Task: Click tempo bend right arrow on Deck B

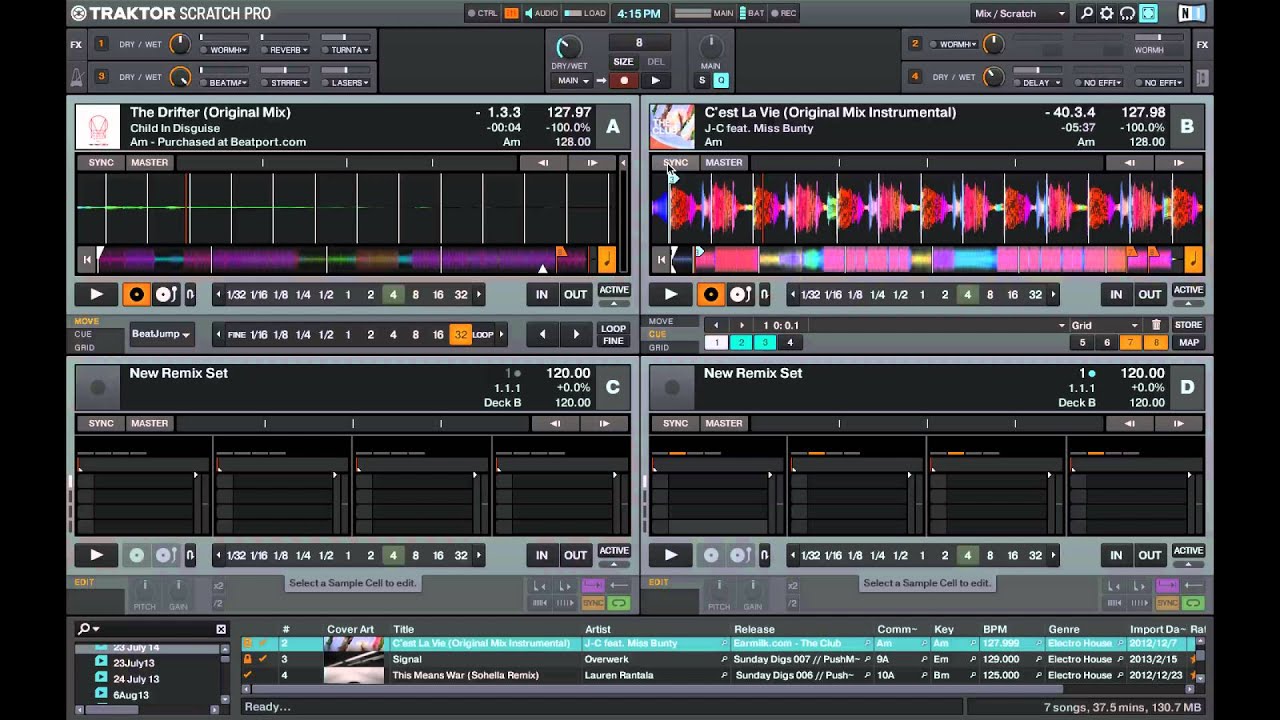Action: (x=1179, y=163)
